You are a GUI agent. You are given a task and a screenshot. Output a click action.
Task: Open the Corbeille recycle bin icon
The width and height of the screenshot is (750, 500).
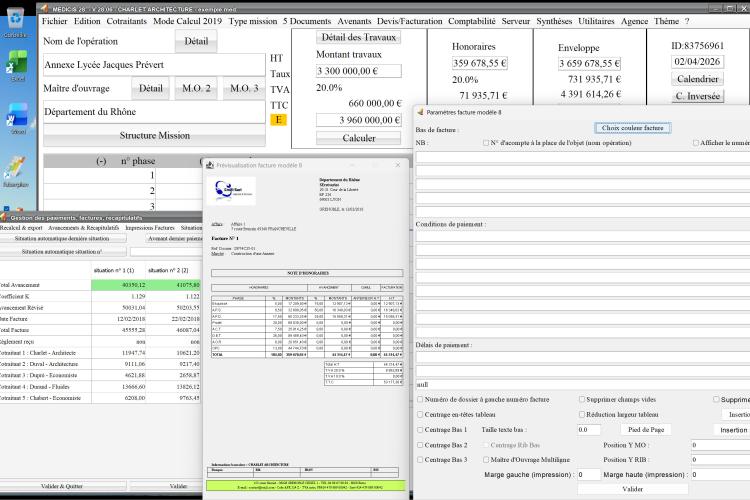pyautogui.click(x=16, y=19)
